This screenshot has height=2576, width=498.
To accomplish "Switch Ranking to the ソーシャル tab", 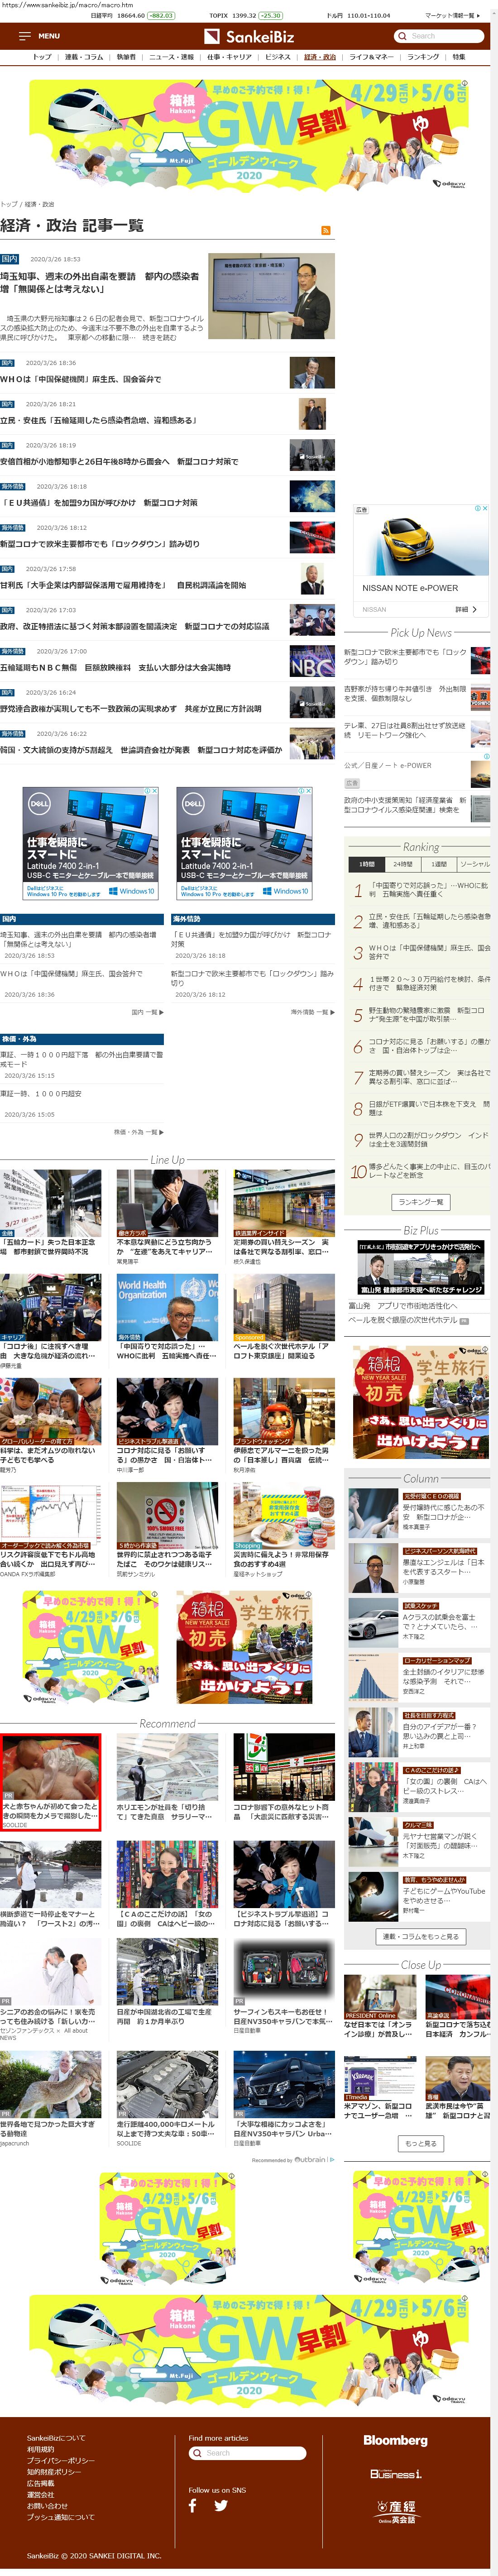I will point(474,864).
